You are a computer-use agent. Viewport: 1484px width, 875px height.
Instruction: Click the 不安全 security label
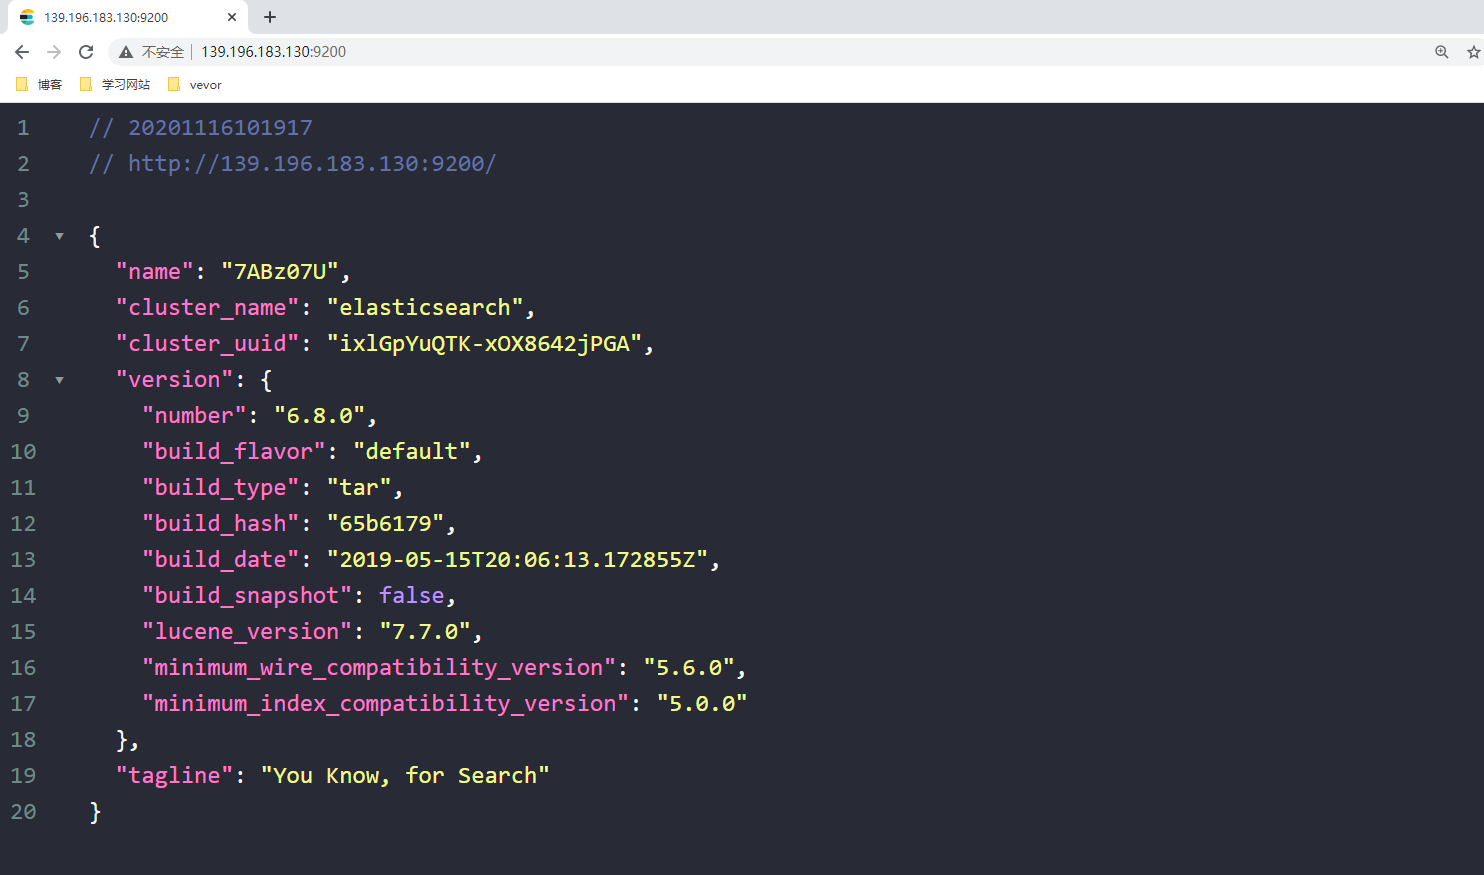162,52
